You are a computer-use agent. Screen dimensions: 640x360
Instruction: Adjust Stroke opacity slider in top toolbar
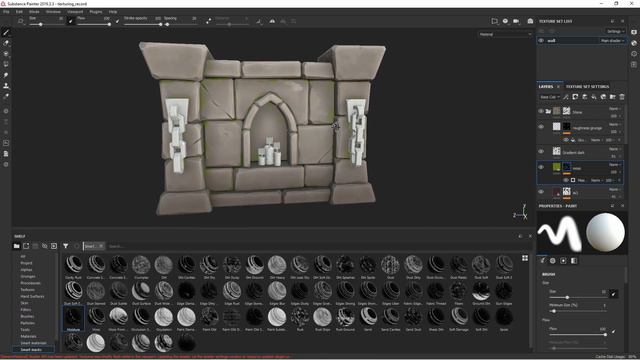[x=143, y=24]
